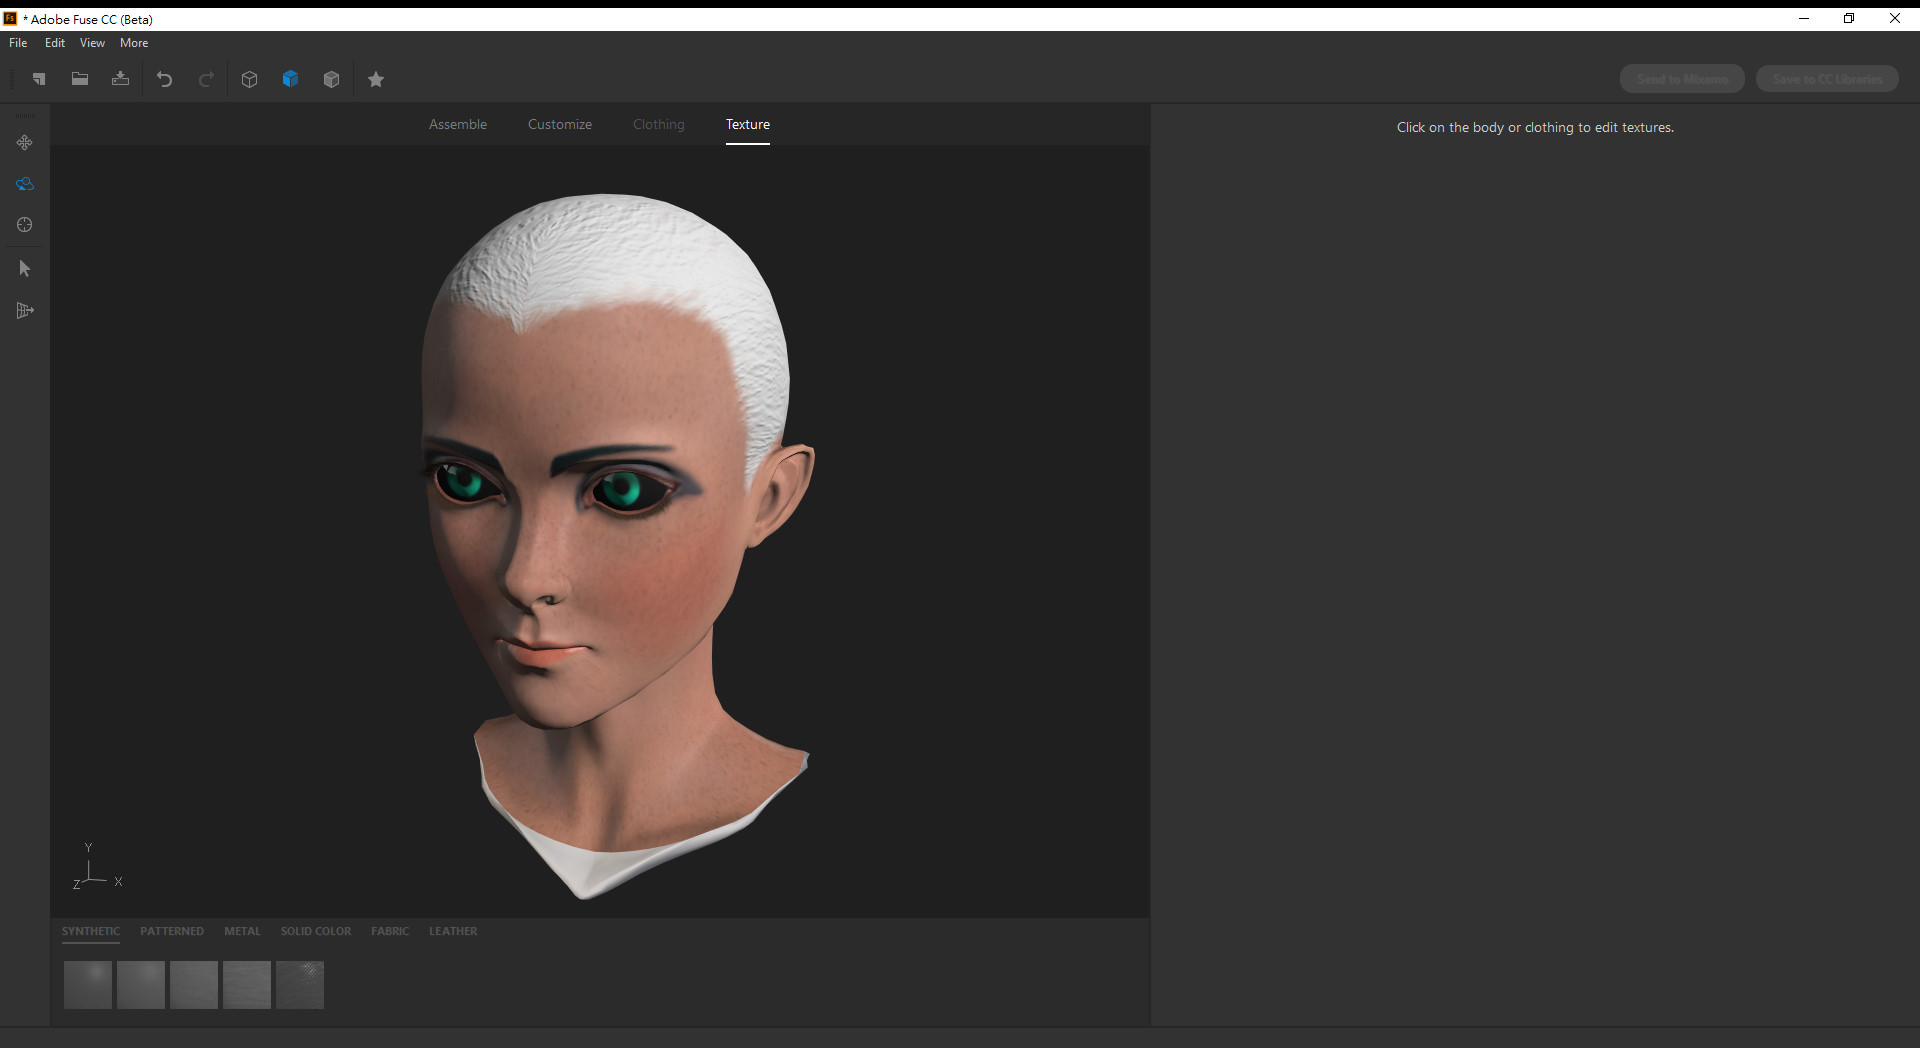Open the File menu

coord(18,43)
